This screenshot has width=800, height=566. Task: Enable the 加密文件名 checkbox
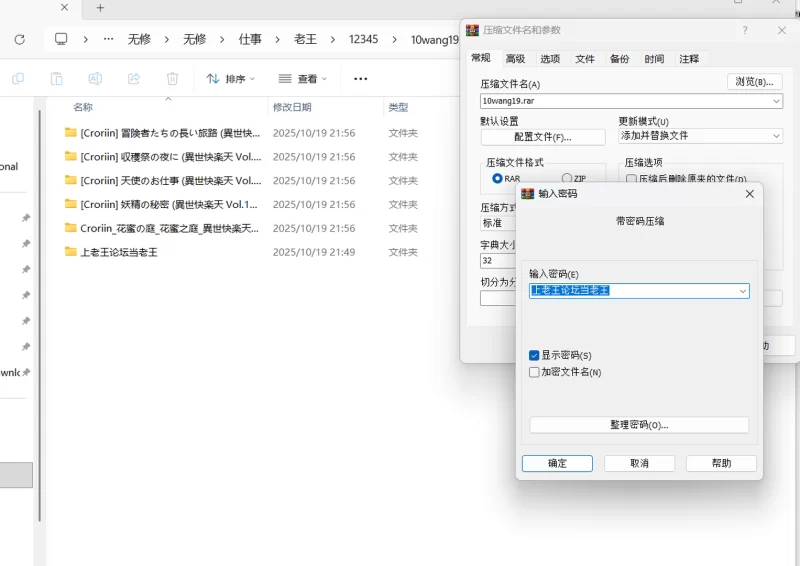tap(534, 372)
